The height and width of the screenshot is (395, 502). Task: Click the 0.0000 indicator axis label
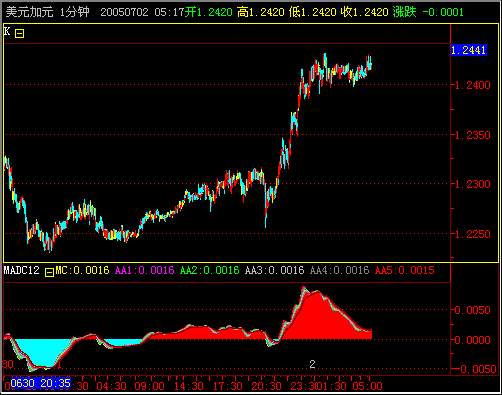(x=473, y=340)
